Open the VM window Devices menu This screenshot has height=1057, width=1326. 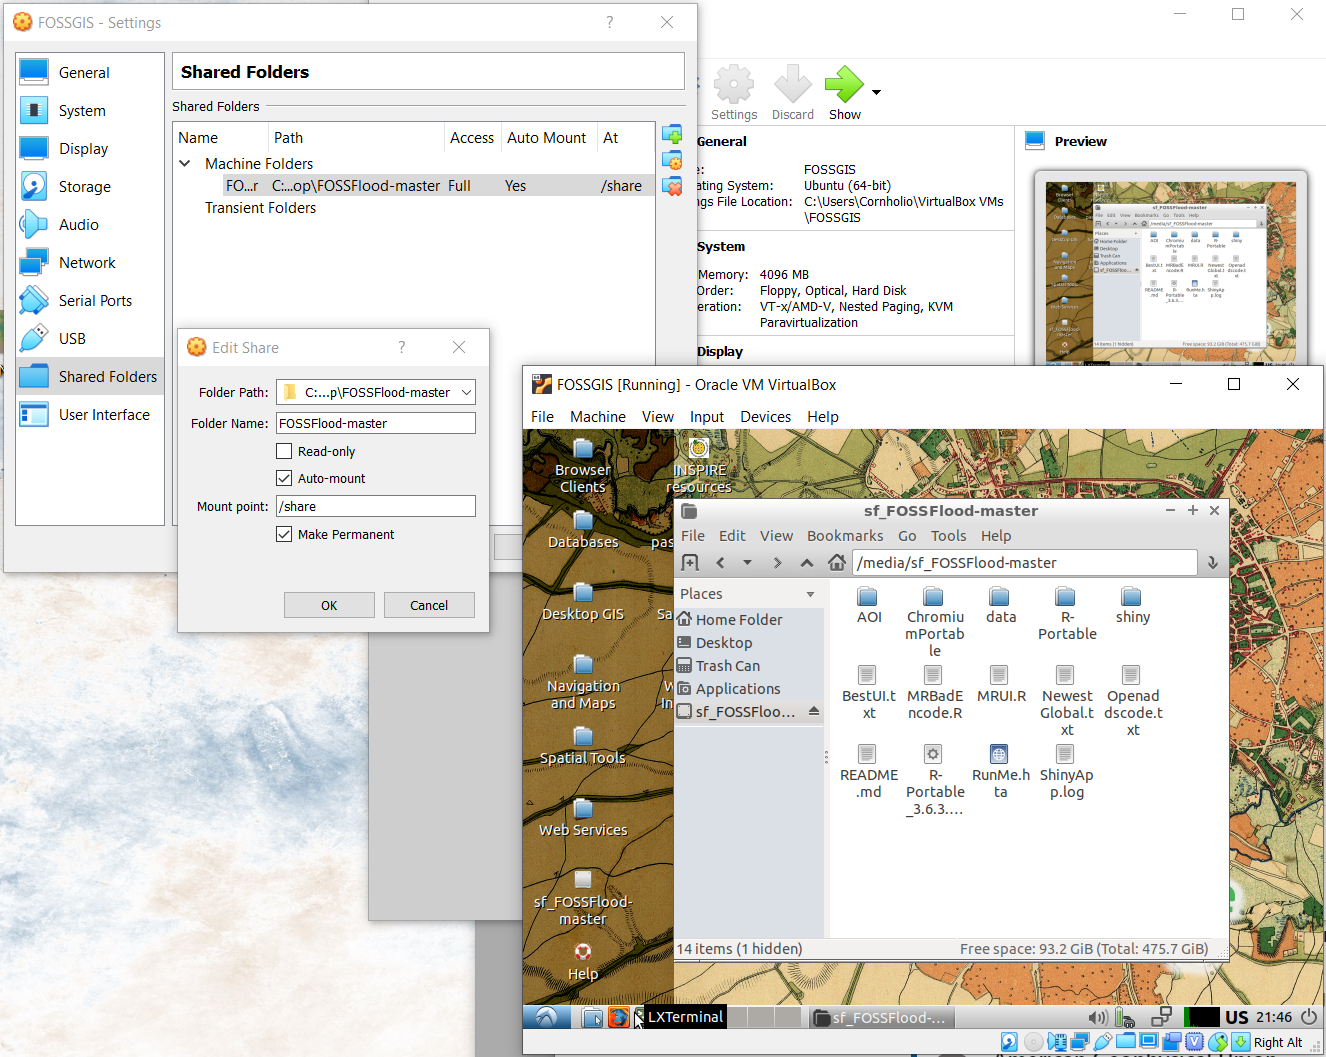coord(766,417)
